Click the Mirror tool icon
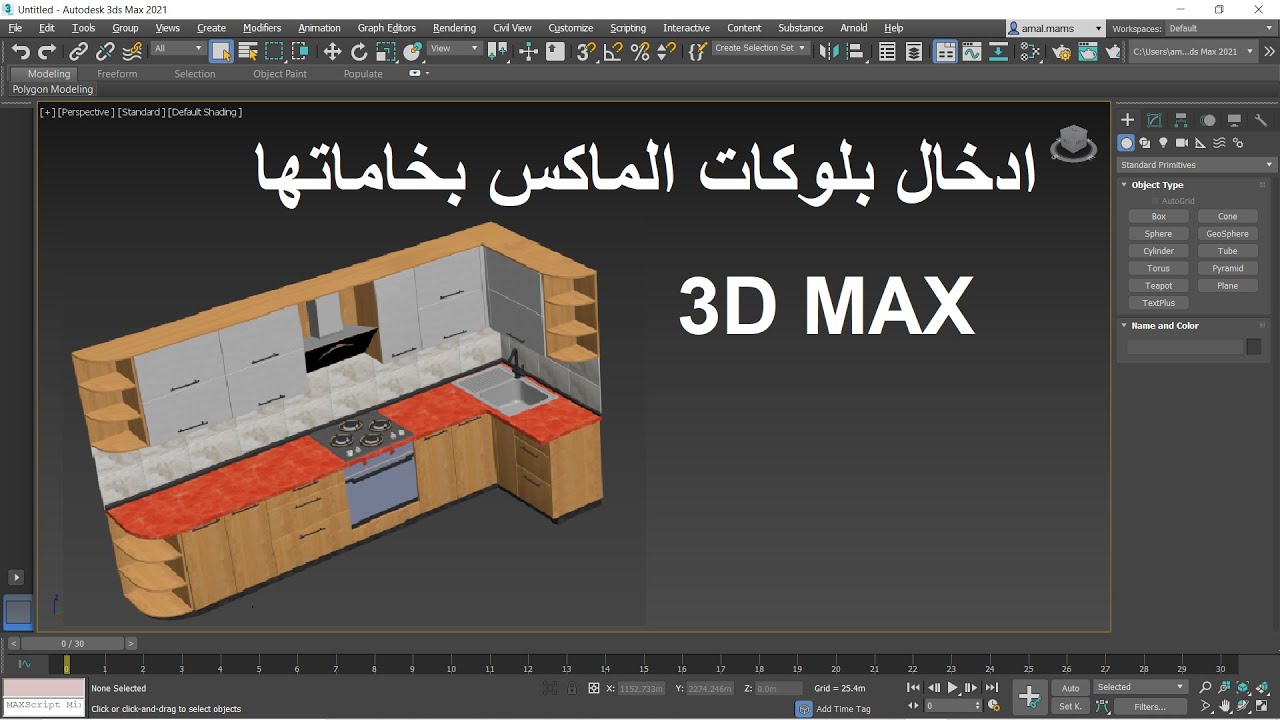 (828, 52)
